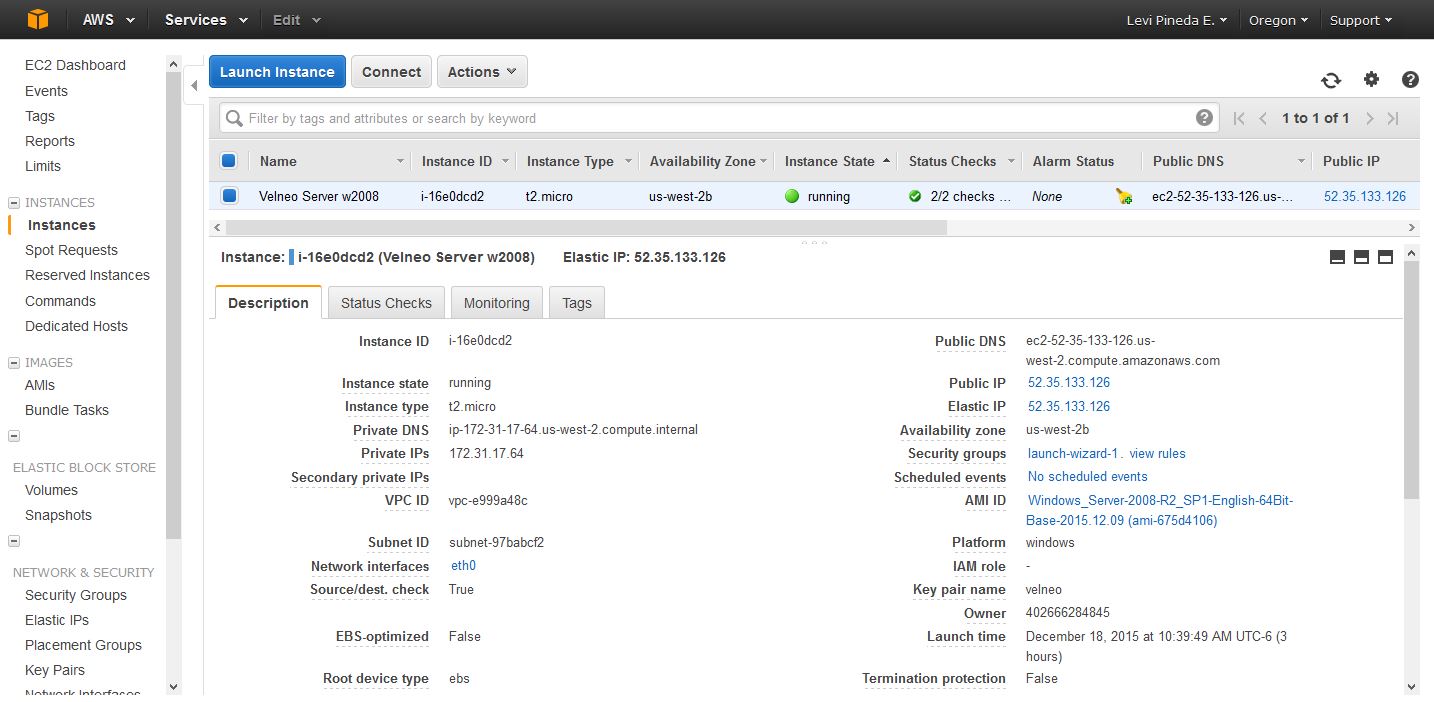Open Key Pairs in sidebar
1434x702 pixels.
coord(55,670)
